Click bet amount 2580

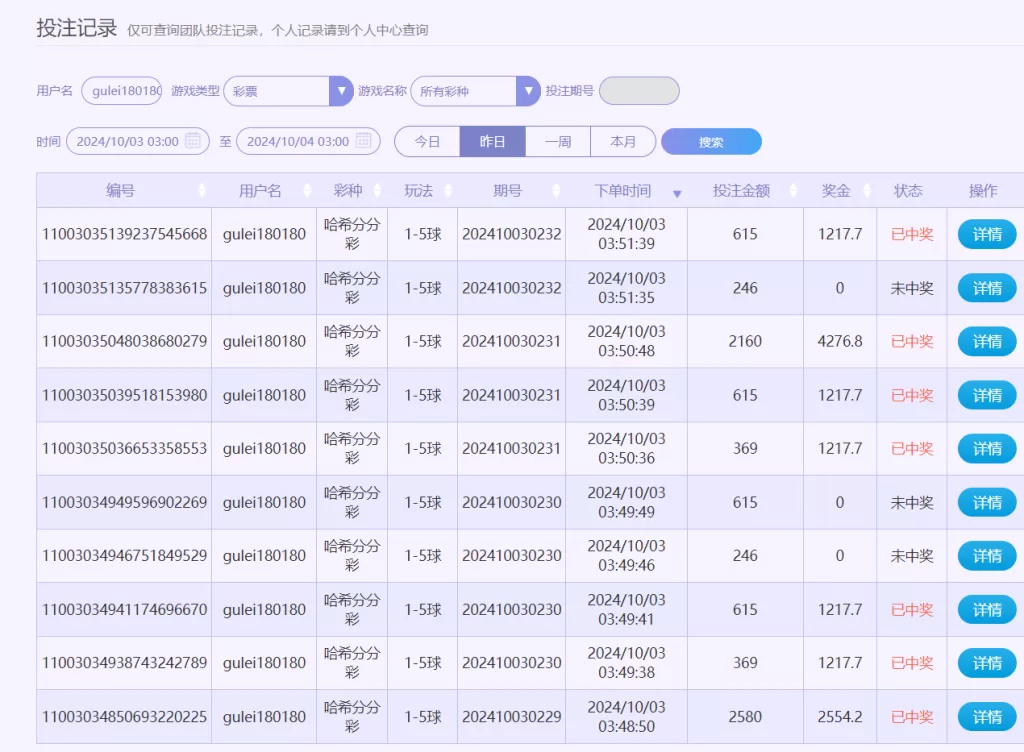click(745, 717)
